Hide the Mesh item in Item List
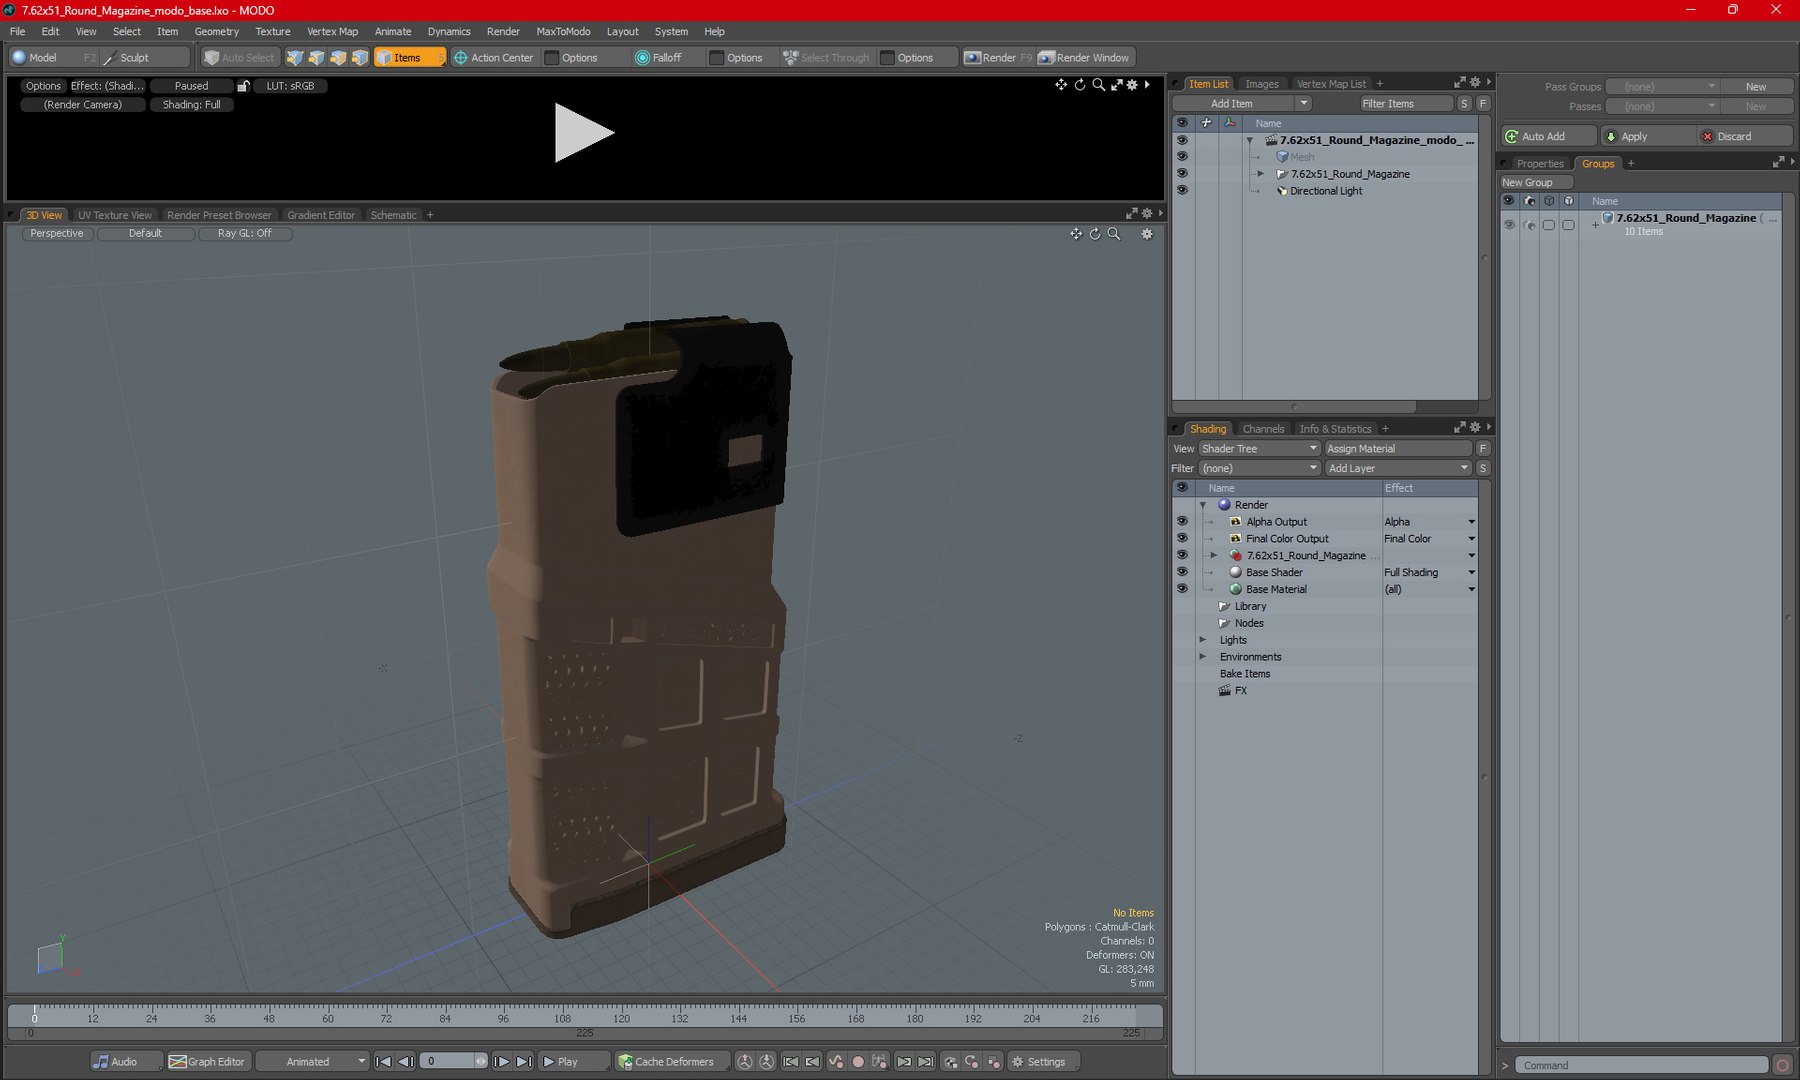This screenshot has width=1800, height=1080. point(1182,157)
